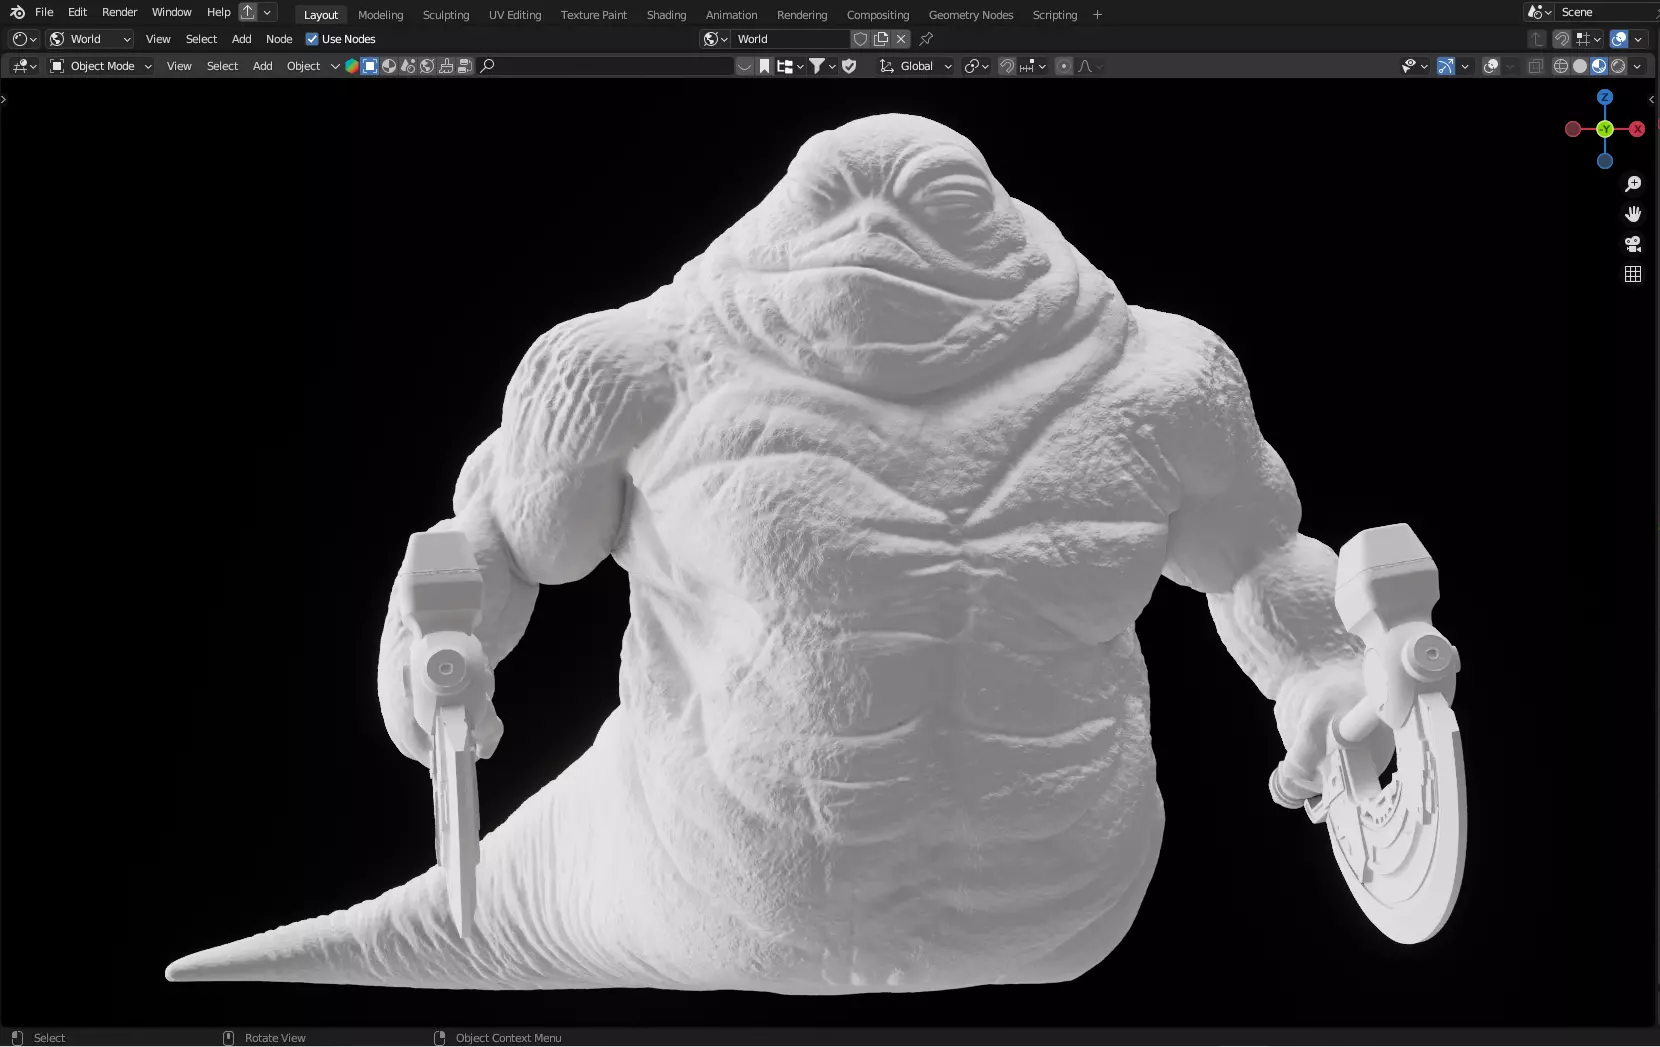Toggle the viewport gizmos button

(x=1446, y=66)
